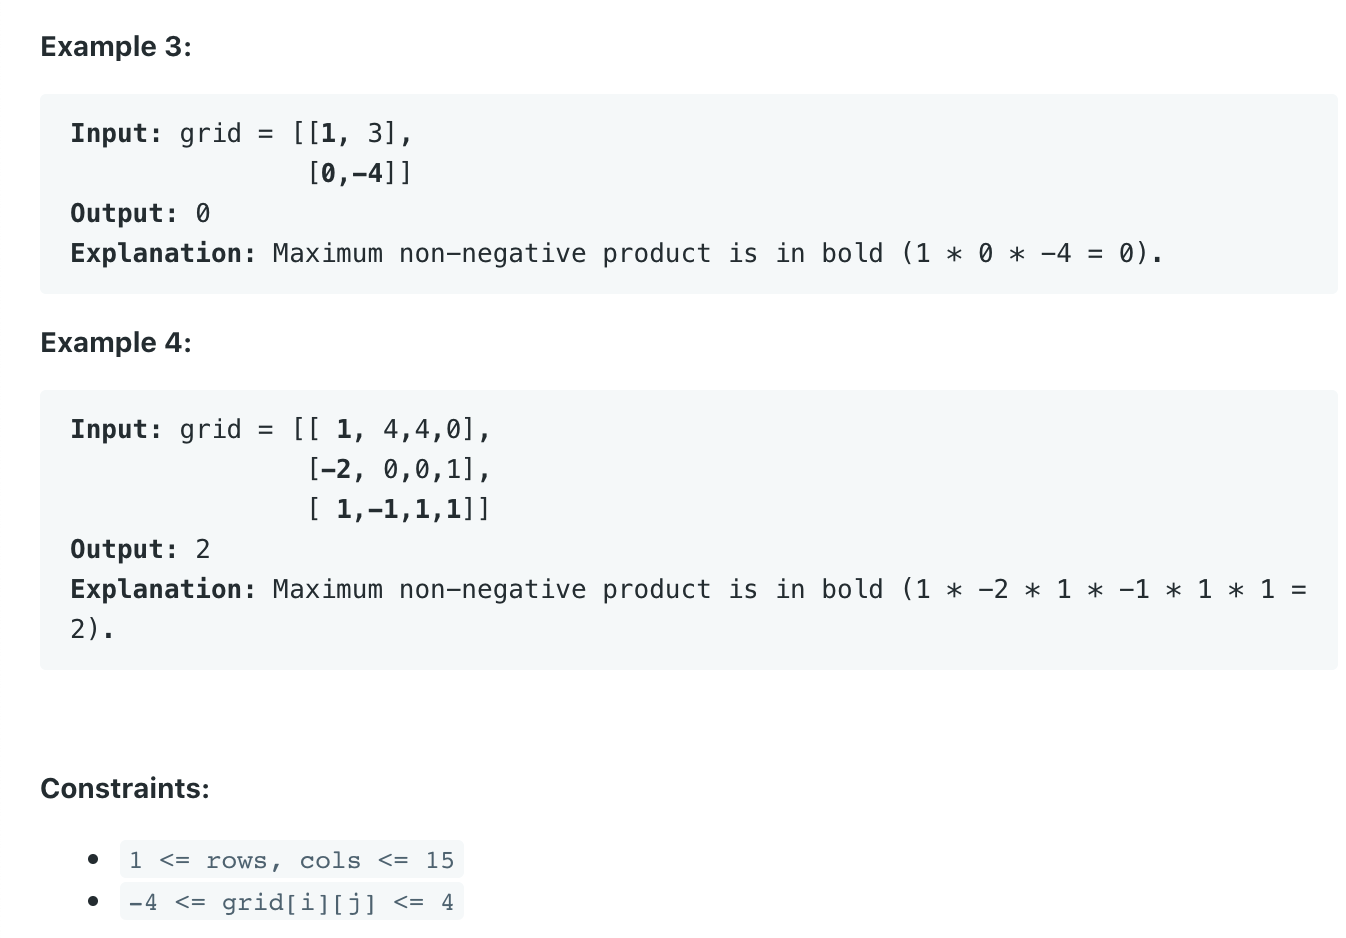Click the Example 3 Output label
Screen dimensions: 1346x938
pos(124,213)
